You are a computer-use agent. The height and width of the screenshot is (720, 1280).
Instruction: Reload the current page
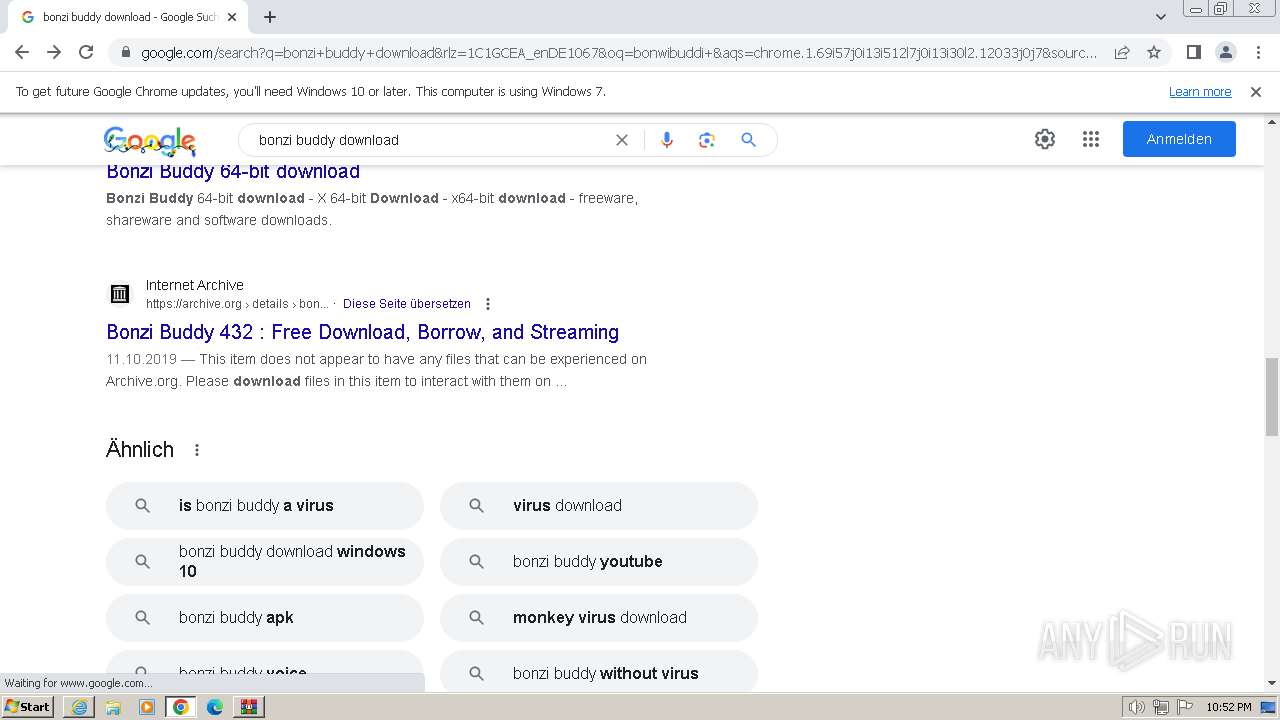pyautogui.click(x=86, y=52)
